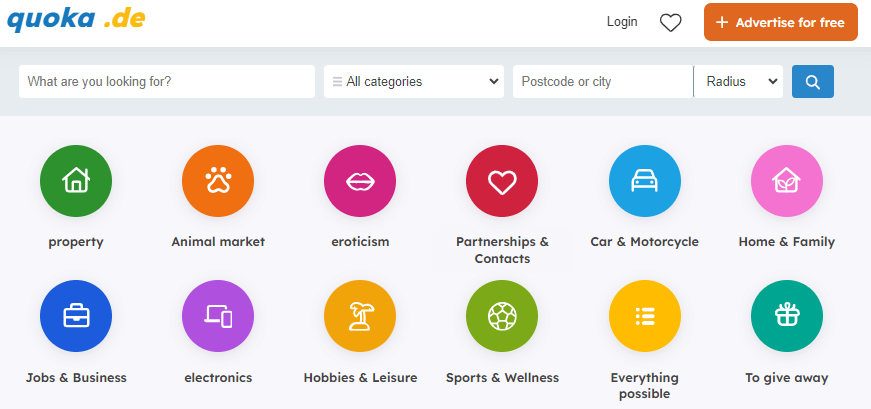Image resolution: width=871 pixels, height=409 pixels.
Task: Focus the Postcode or city field
Action: click(603, 82)
